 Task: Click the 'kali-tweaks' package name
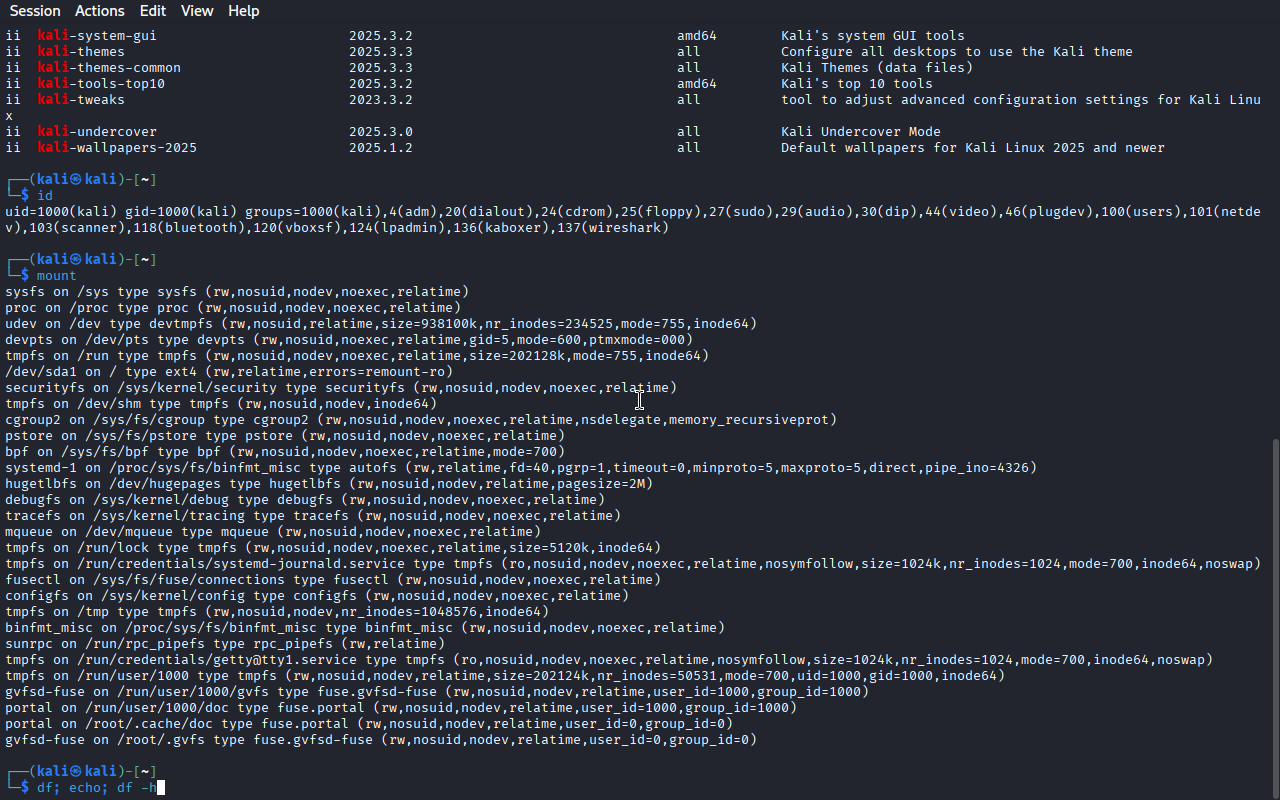point(81,100)
